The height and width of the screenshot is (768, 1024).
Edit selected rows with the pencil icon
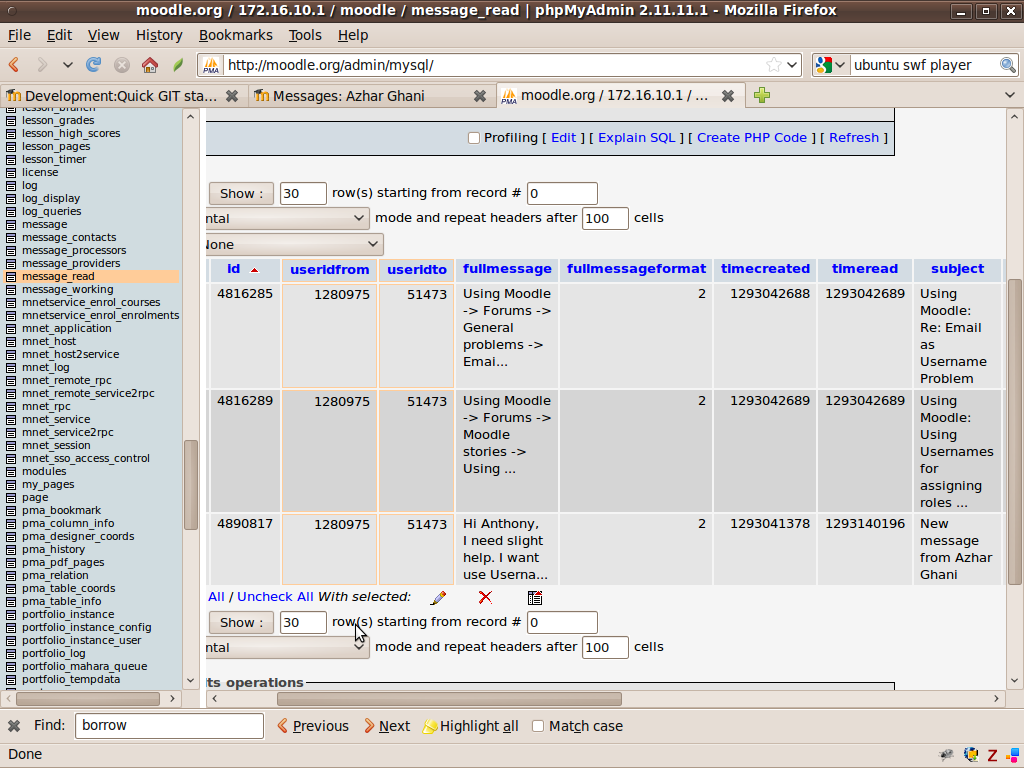pos(438,598)
